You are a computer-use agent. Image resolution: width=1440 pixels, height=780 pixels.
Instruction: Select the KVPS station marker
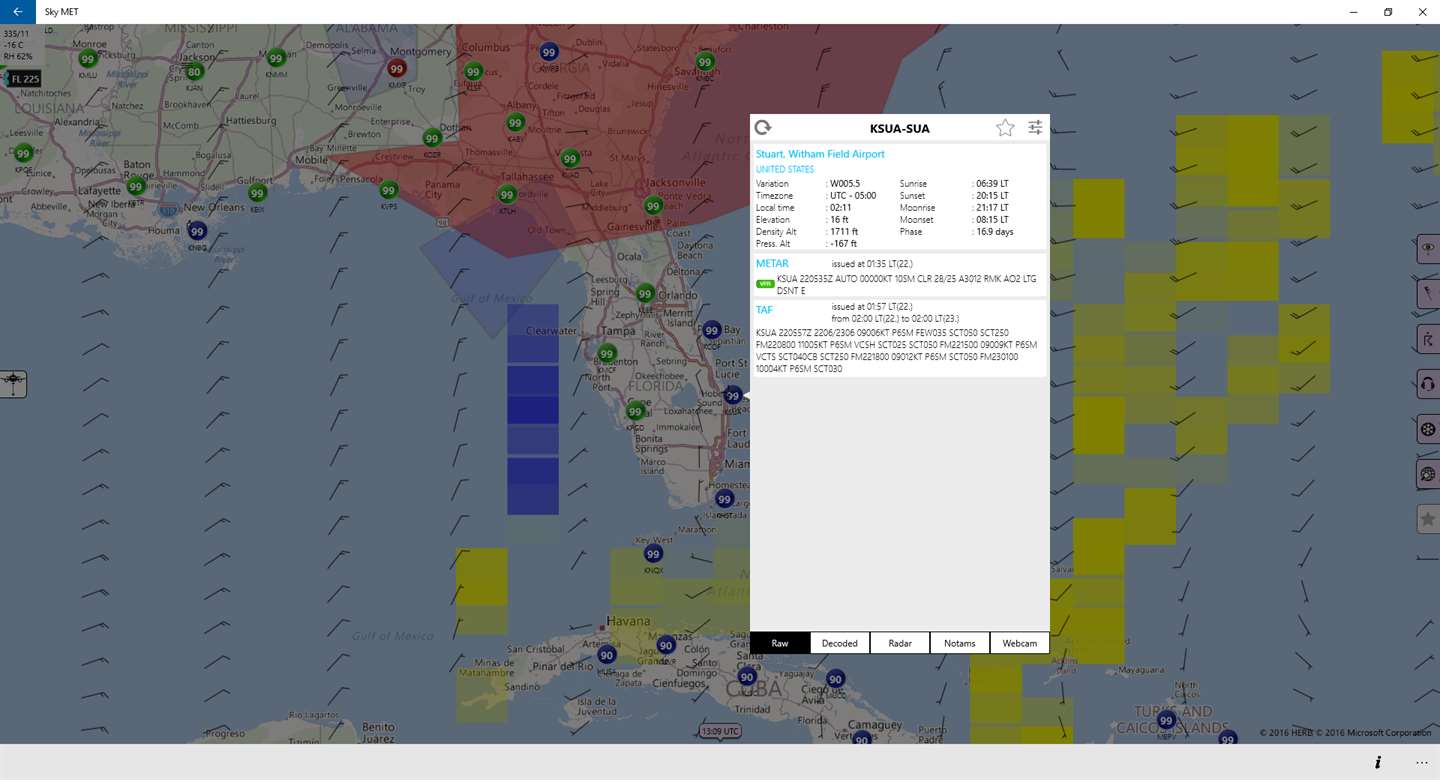tap(389, 190)
